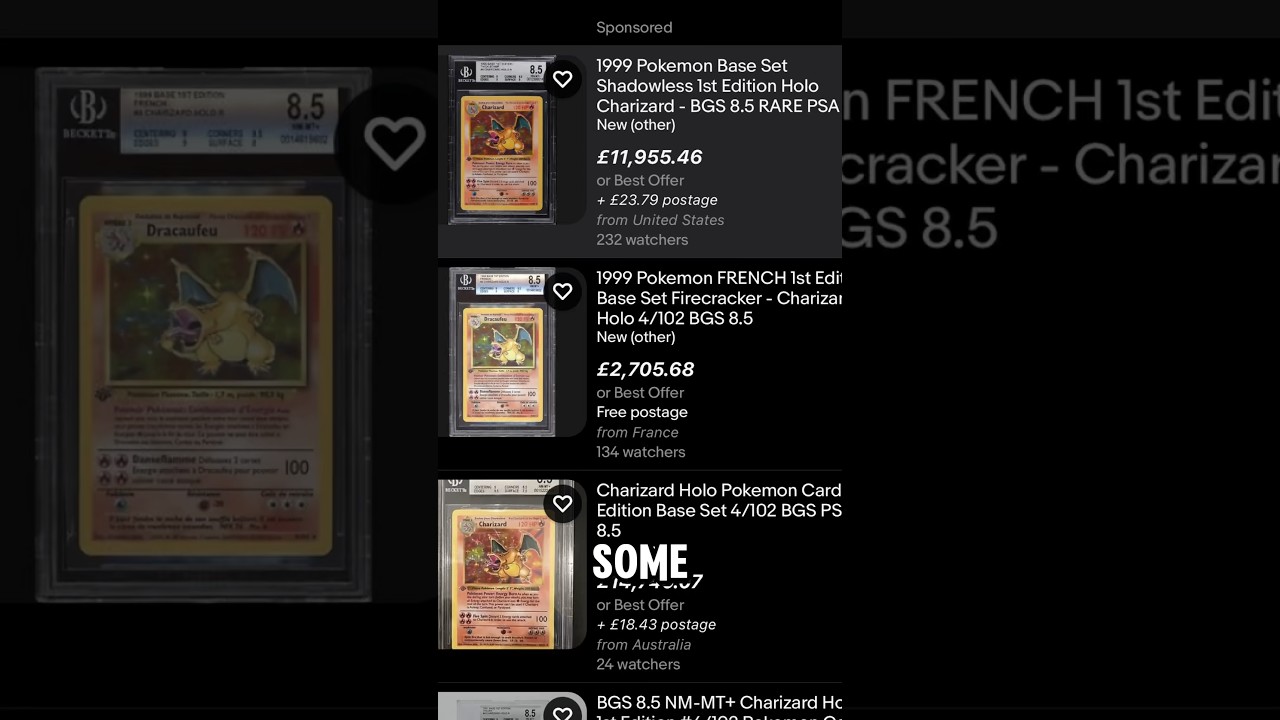Favorite the French Firecracker Charizard listing
The height and width of the screenshot is (720, 1280).
point(563,291)
